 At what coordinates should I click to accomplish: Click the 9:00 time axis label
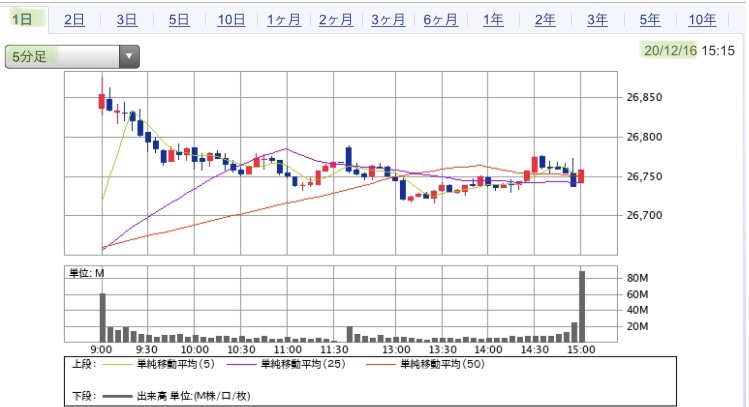[101, 350]
